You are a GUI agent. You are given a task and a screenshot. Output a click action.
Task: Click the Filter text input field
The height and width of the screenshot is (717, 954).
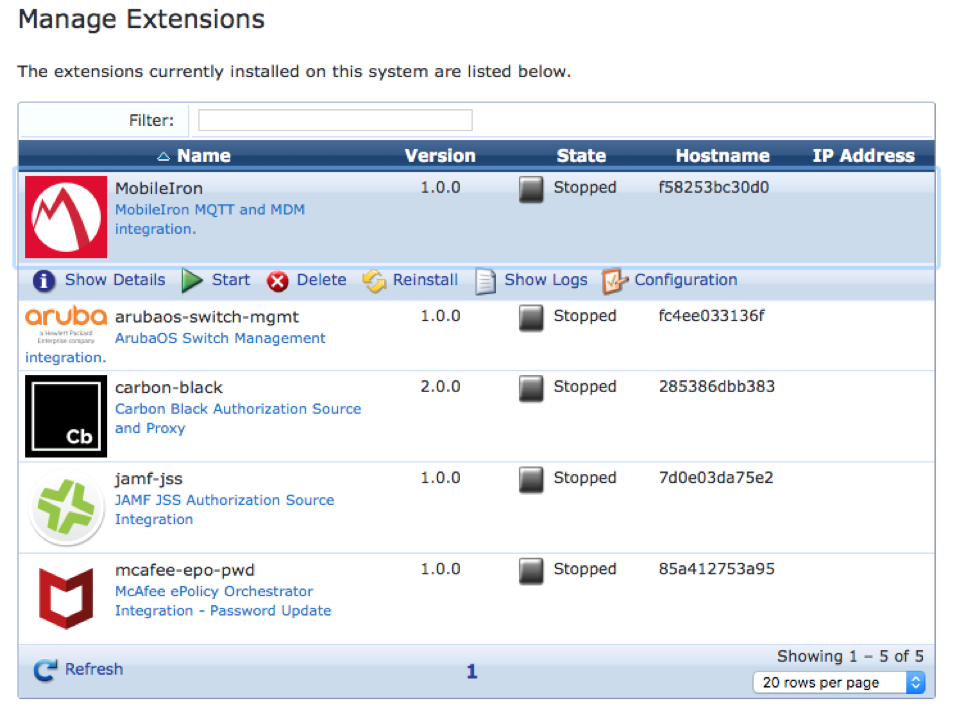pos(335,120)
